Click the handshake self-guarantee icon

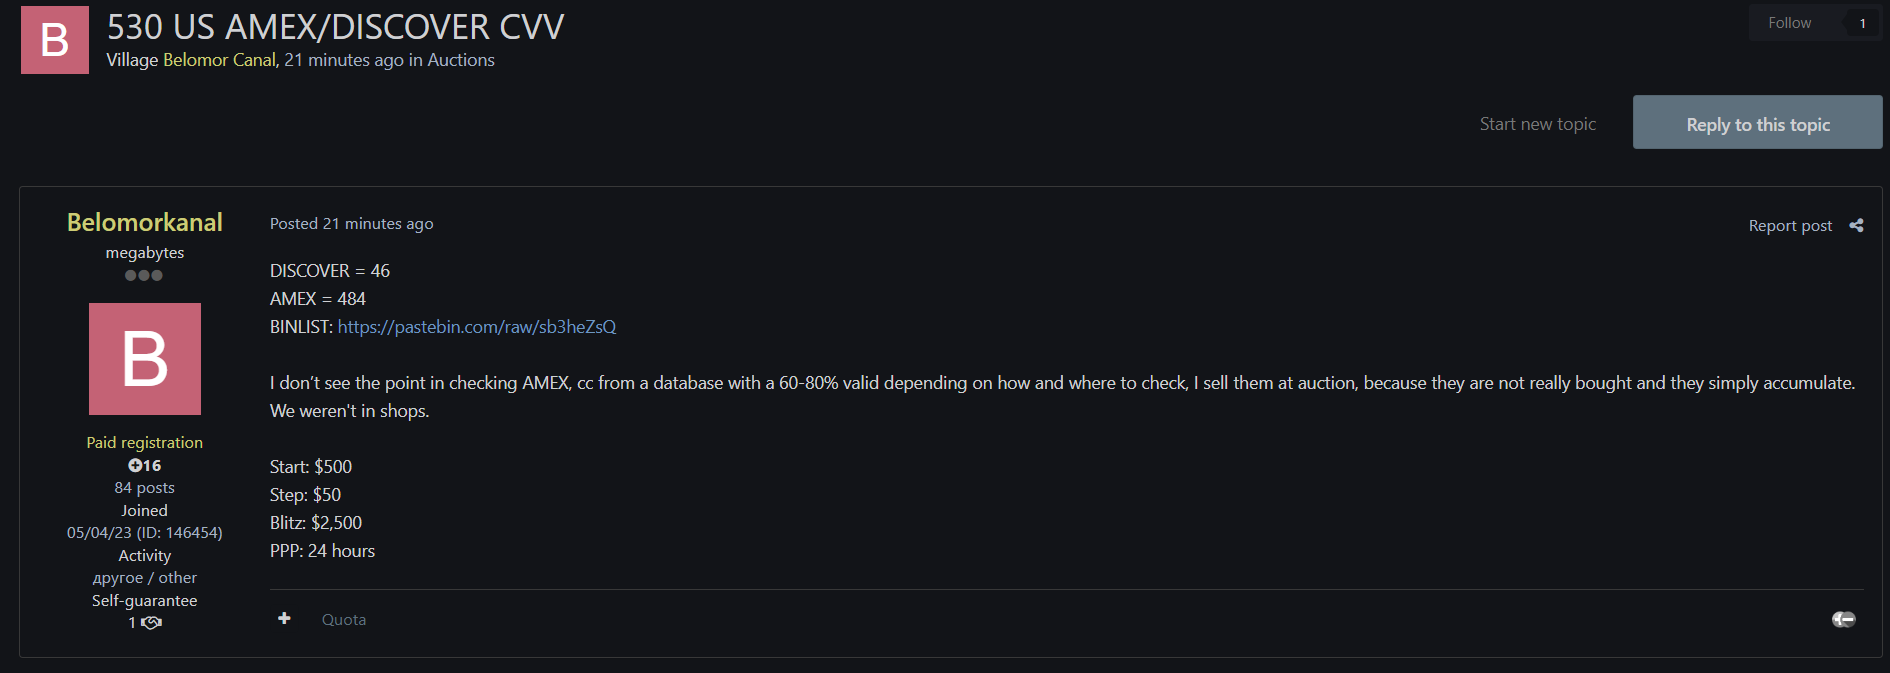[x=151, y=623]
